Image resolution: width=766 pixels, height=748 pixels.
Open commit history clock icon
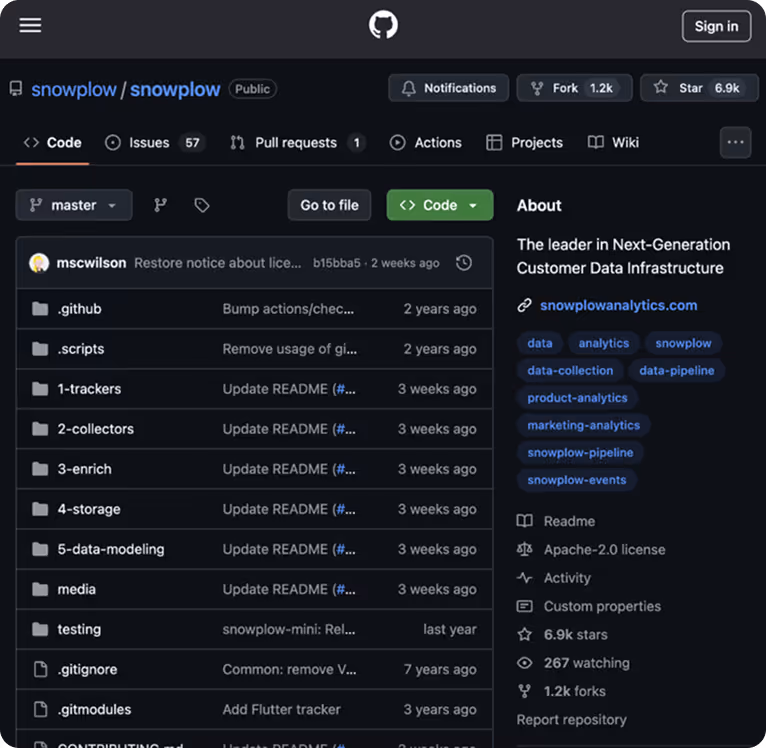464,263
